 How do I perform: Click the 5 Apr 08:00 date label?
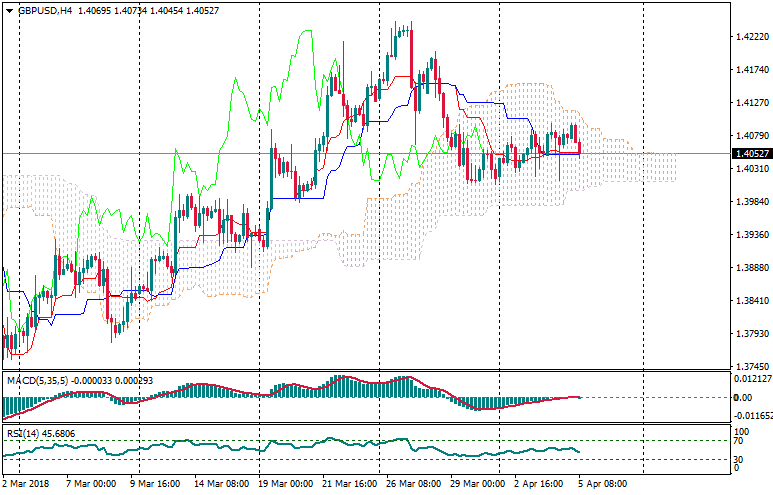pos(604,483)
